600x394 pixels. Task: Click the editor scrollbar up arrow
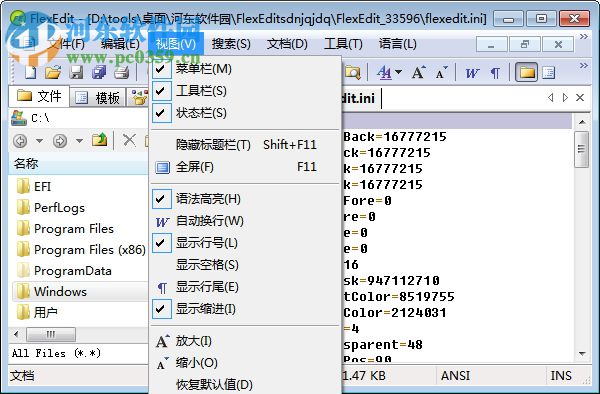(x=582, y=122)
